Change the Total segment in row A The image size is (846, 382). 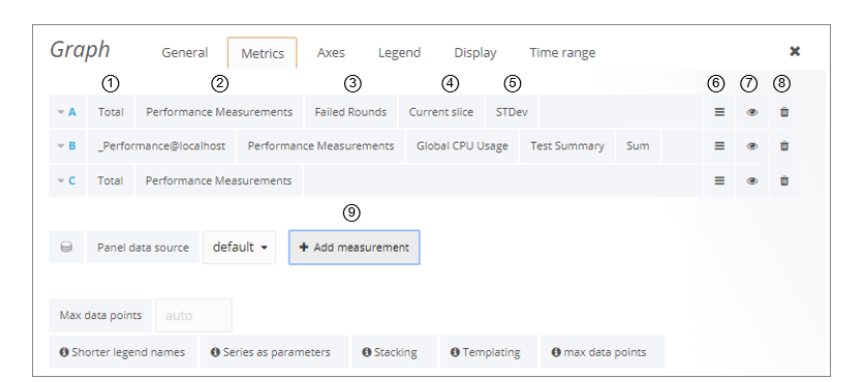pyautogui.click(x=111, y=112)
